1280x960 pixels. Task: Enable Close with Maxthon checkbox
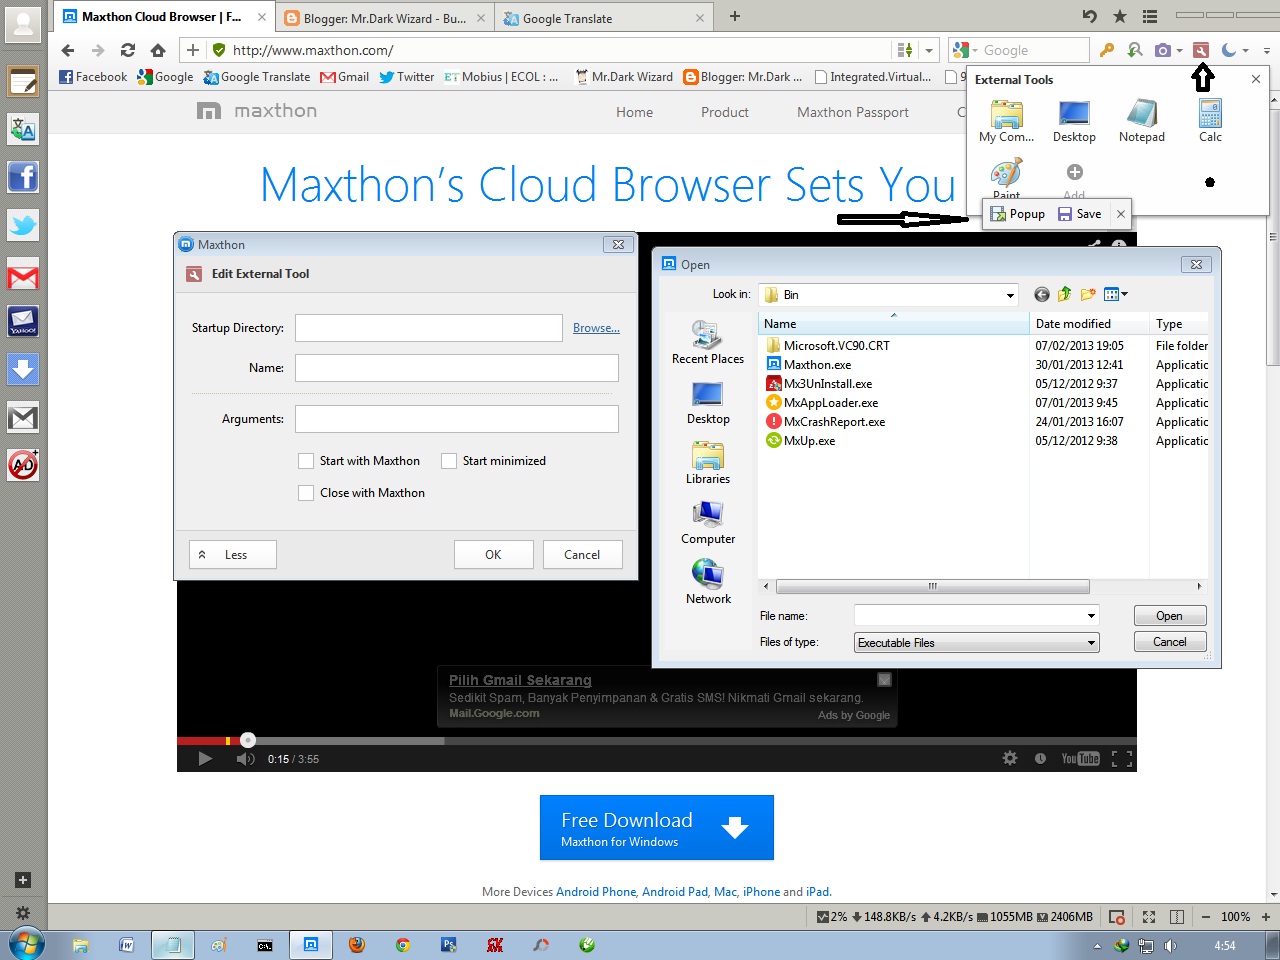(306, 493)
